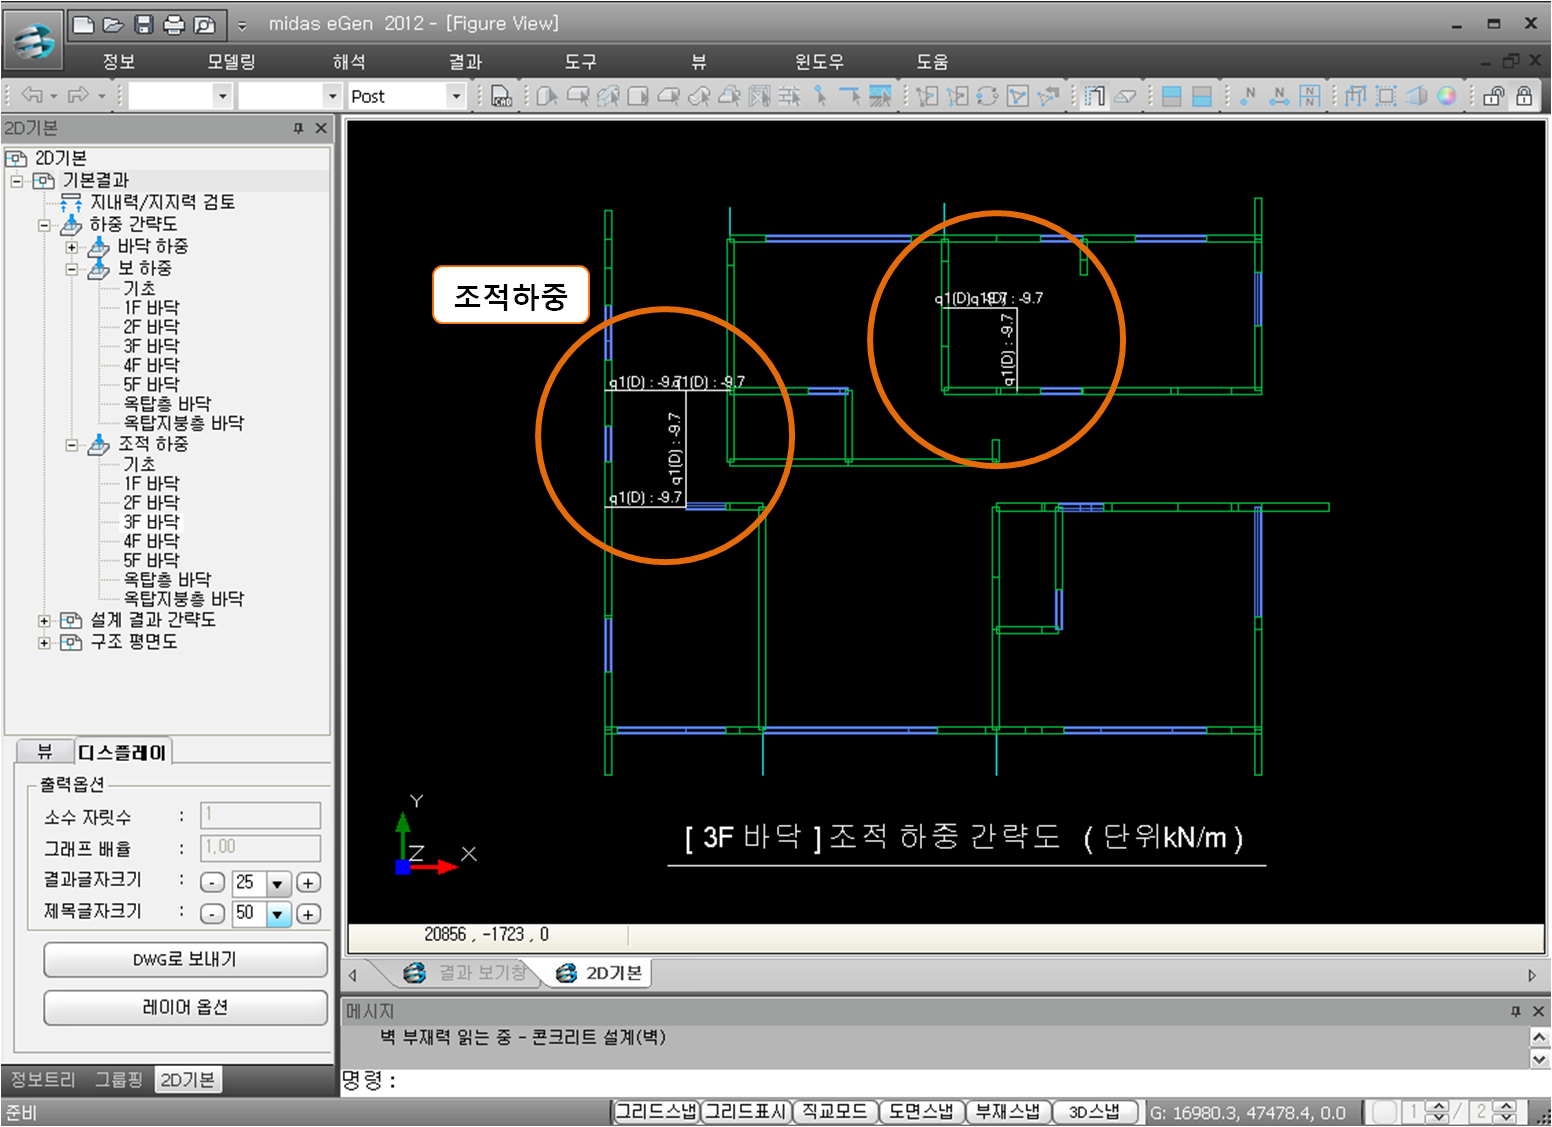Screen dimensions: 1552x1127
Task: Toggle 그리드스냅 in status bar
Action: tap(656, 1112)
